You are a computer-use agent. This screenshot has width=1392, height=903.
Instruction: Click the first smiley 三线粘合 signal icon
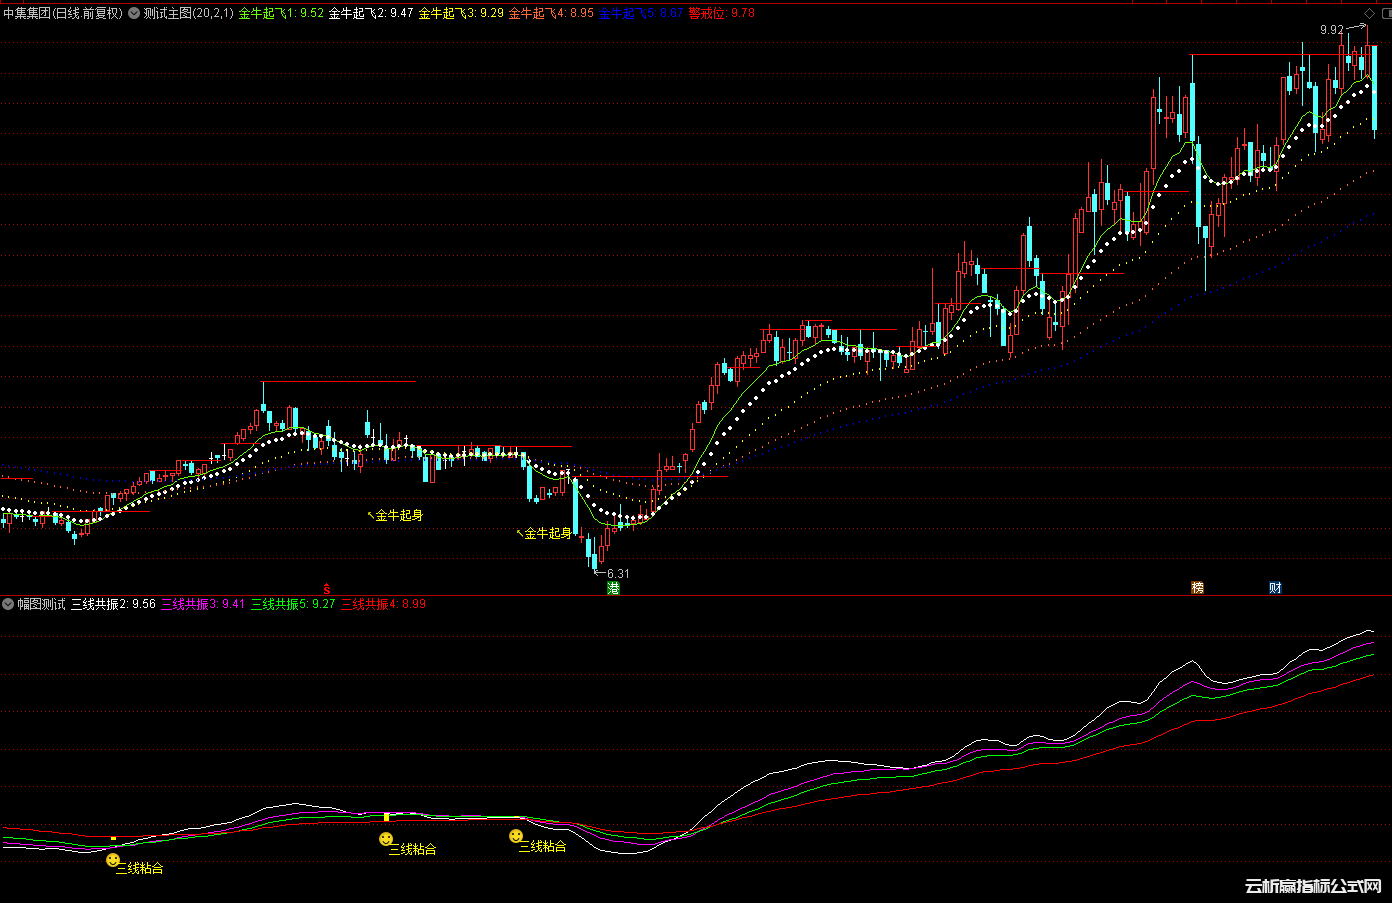point(113,860)
